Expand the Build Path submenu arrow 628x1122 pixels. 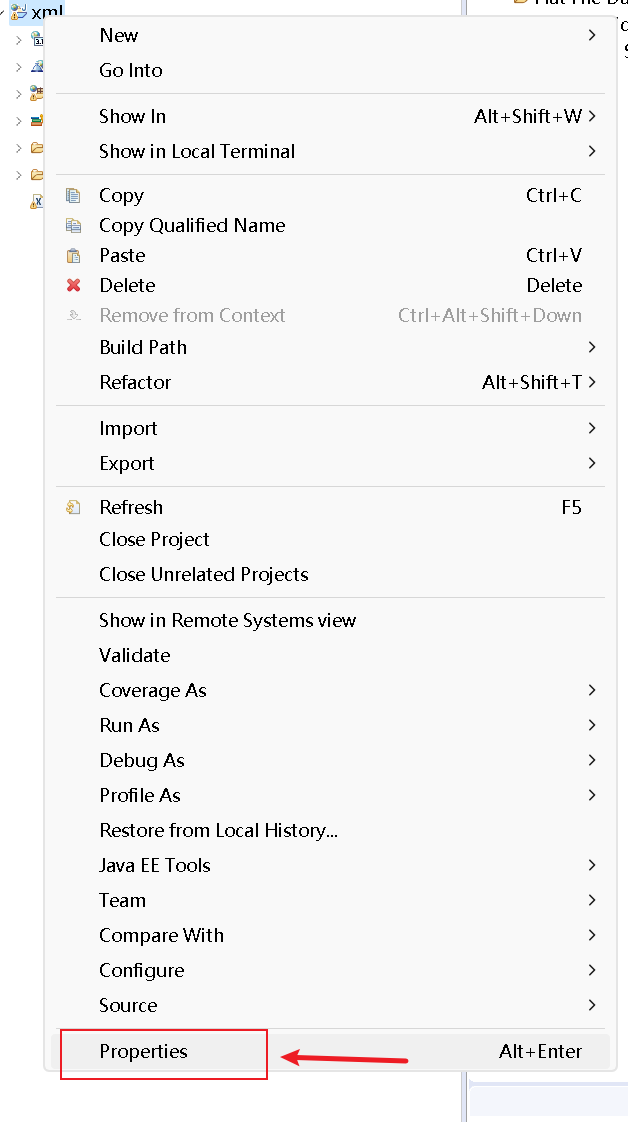(x=592, y=348)
